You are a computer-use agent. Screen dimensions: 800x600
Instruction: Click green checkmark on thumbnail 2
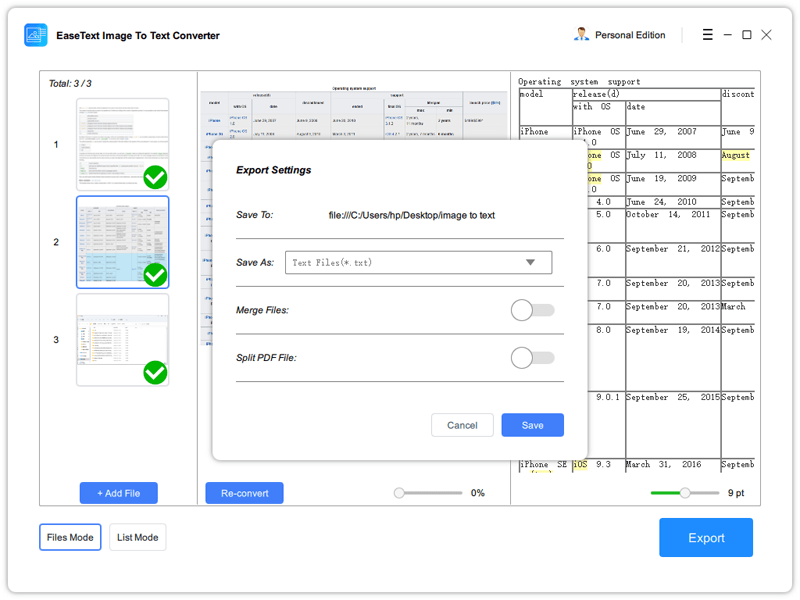155,275
